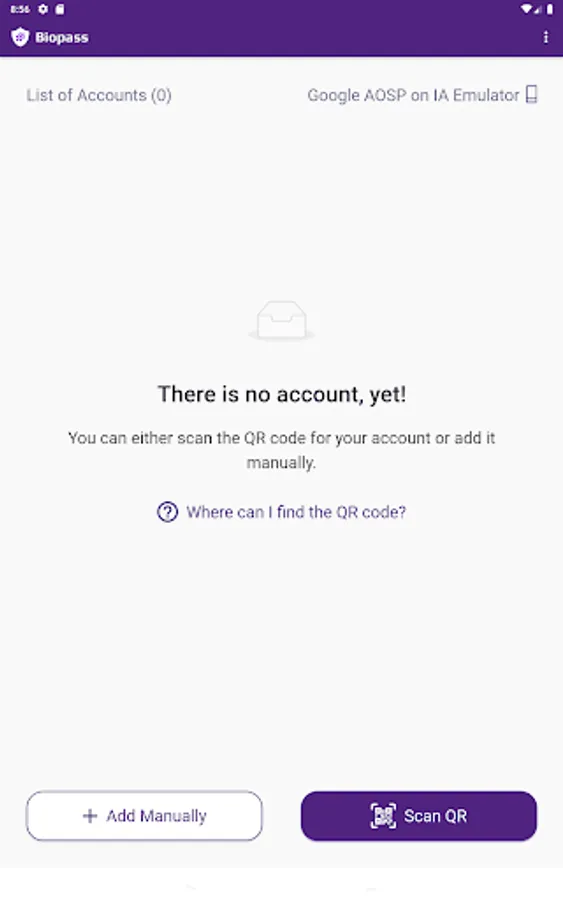563x900 pixels.
Task: Select the List of Accounts (0) label
Action: [x=99, y=95]
